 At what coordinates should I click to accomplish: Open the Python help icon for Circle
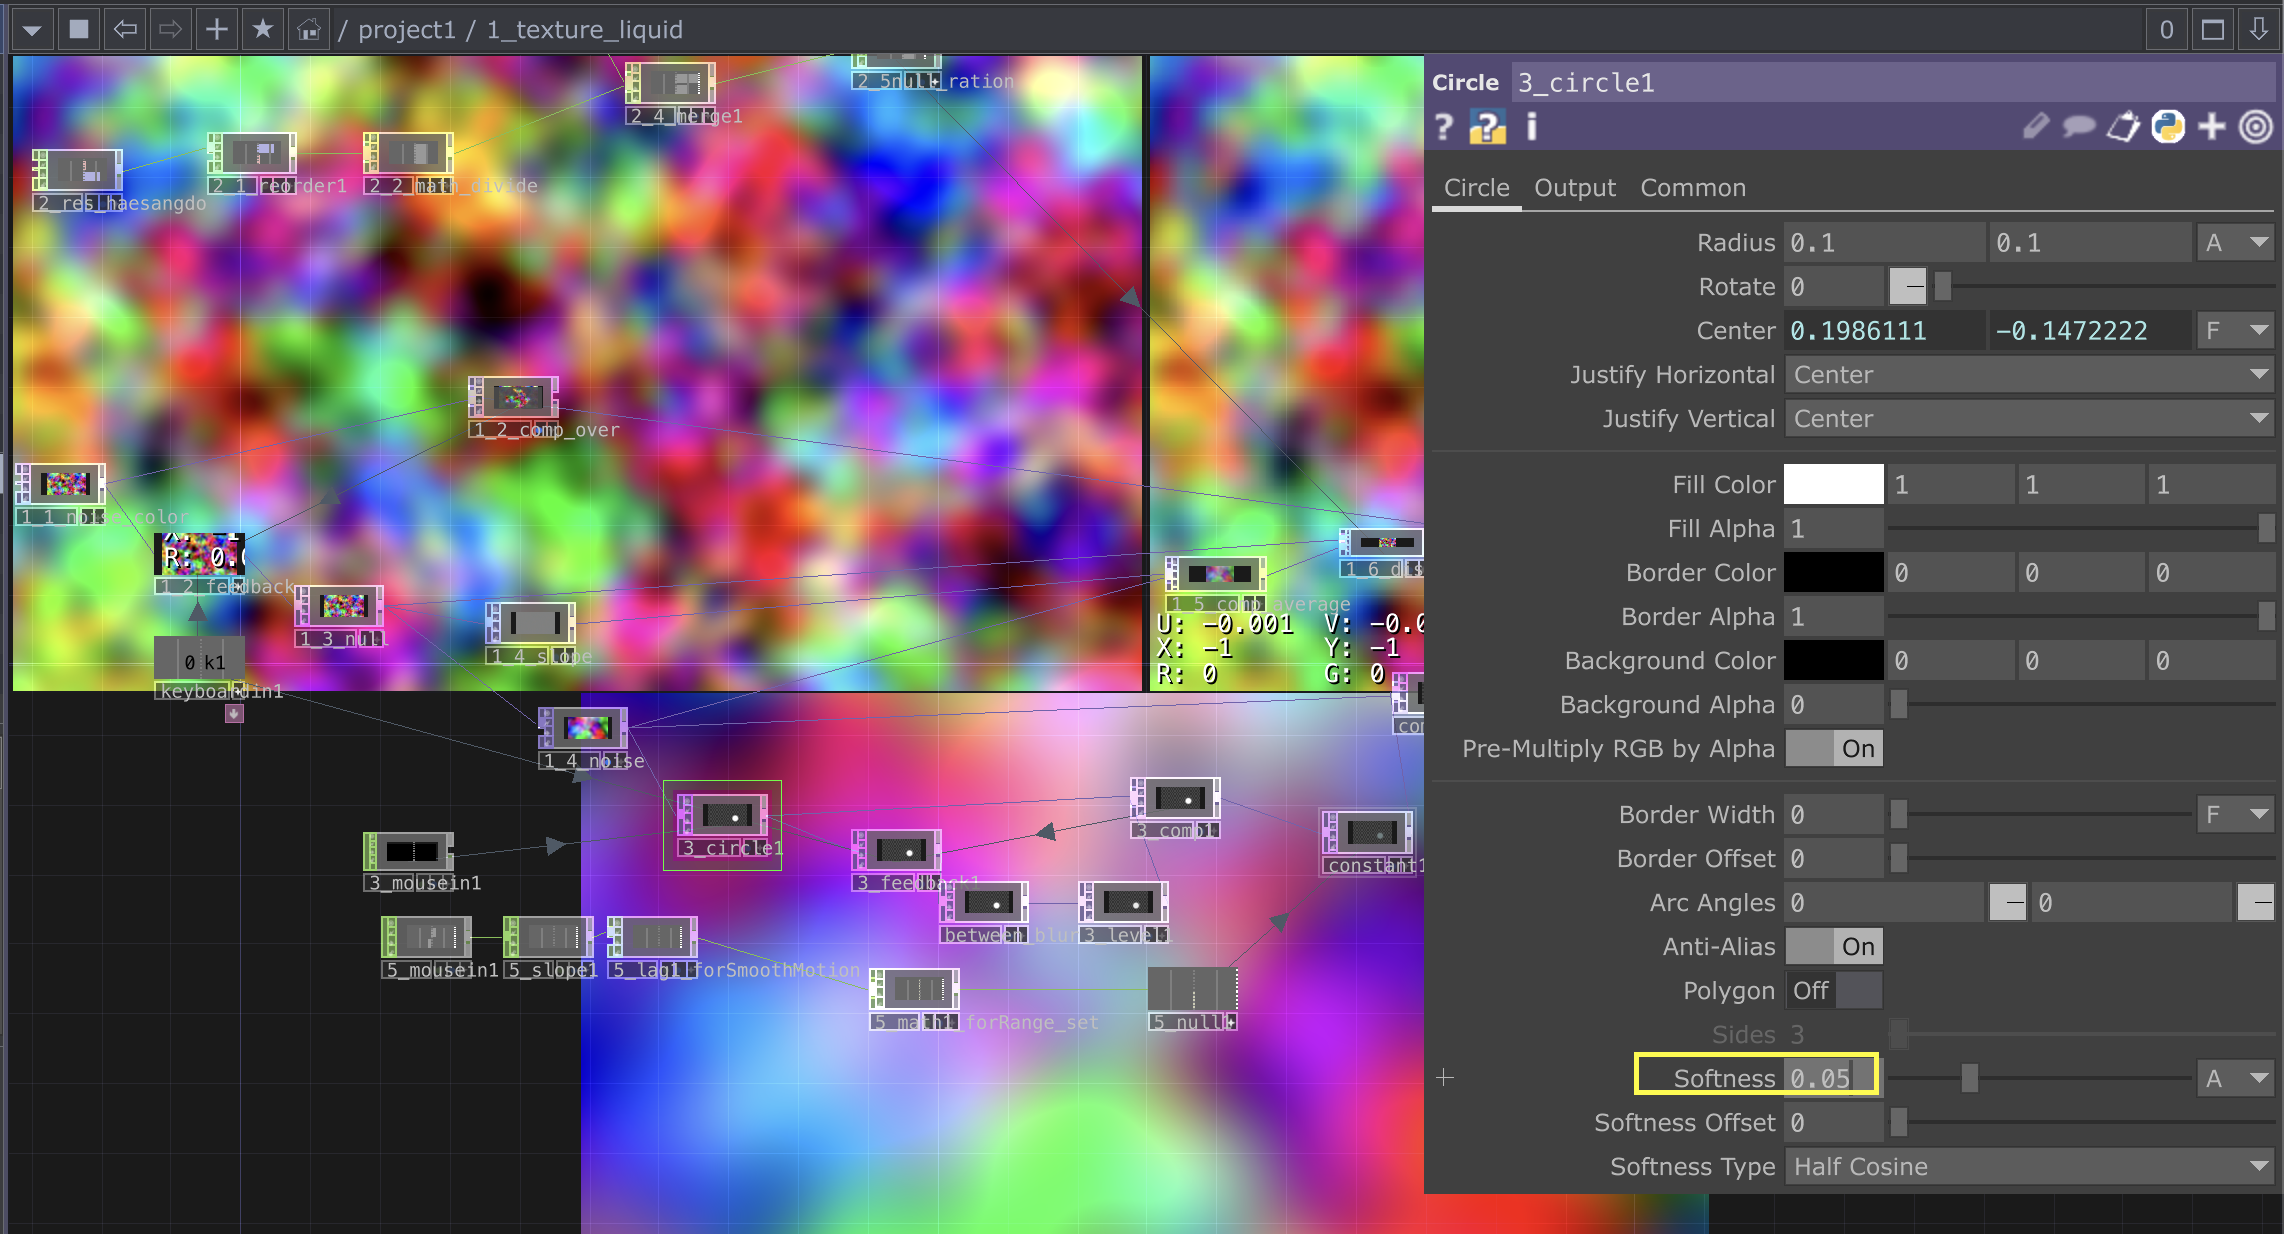coord(1487,128)
